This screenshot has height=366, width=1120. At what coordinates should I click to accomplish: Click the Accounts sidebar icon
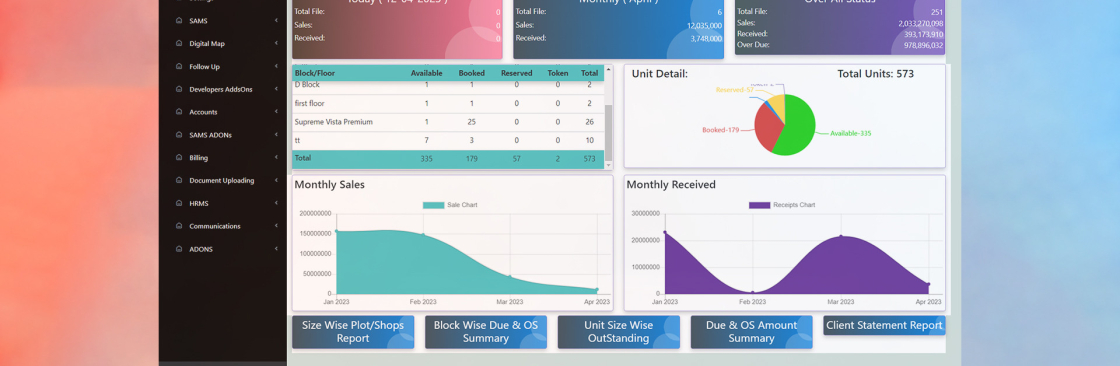[179, 112]
